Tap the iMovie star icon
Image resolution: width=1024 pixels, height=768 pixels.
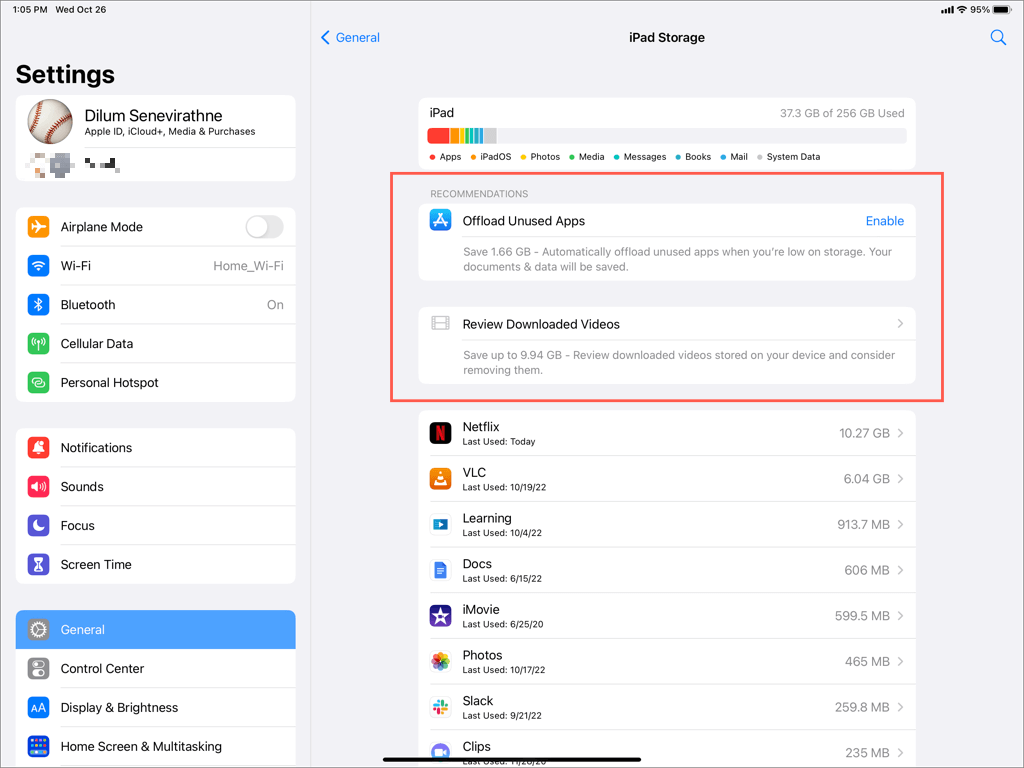pyautogui.click(x=440, y=616)
